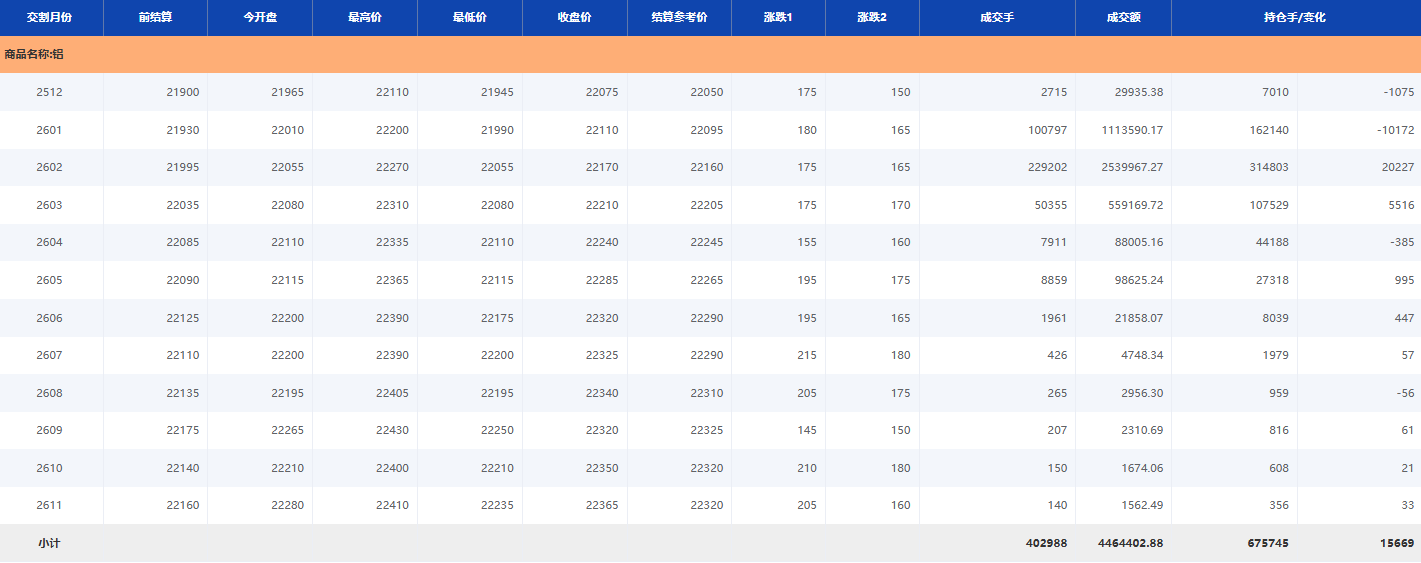The height and width of the screenshot is (563, 1421).
Task: Click the 前结算 column header
Action: (155, 18)
